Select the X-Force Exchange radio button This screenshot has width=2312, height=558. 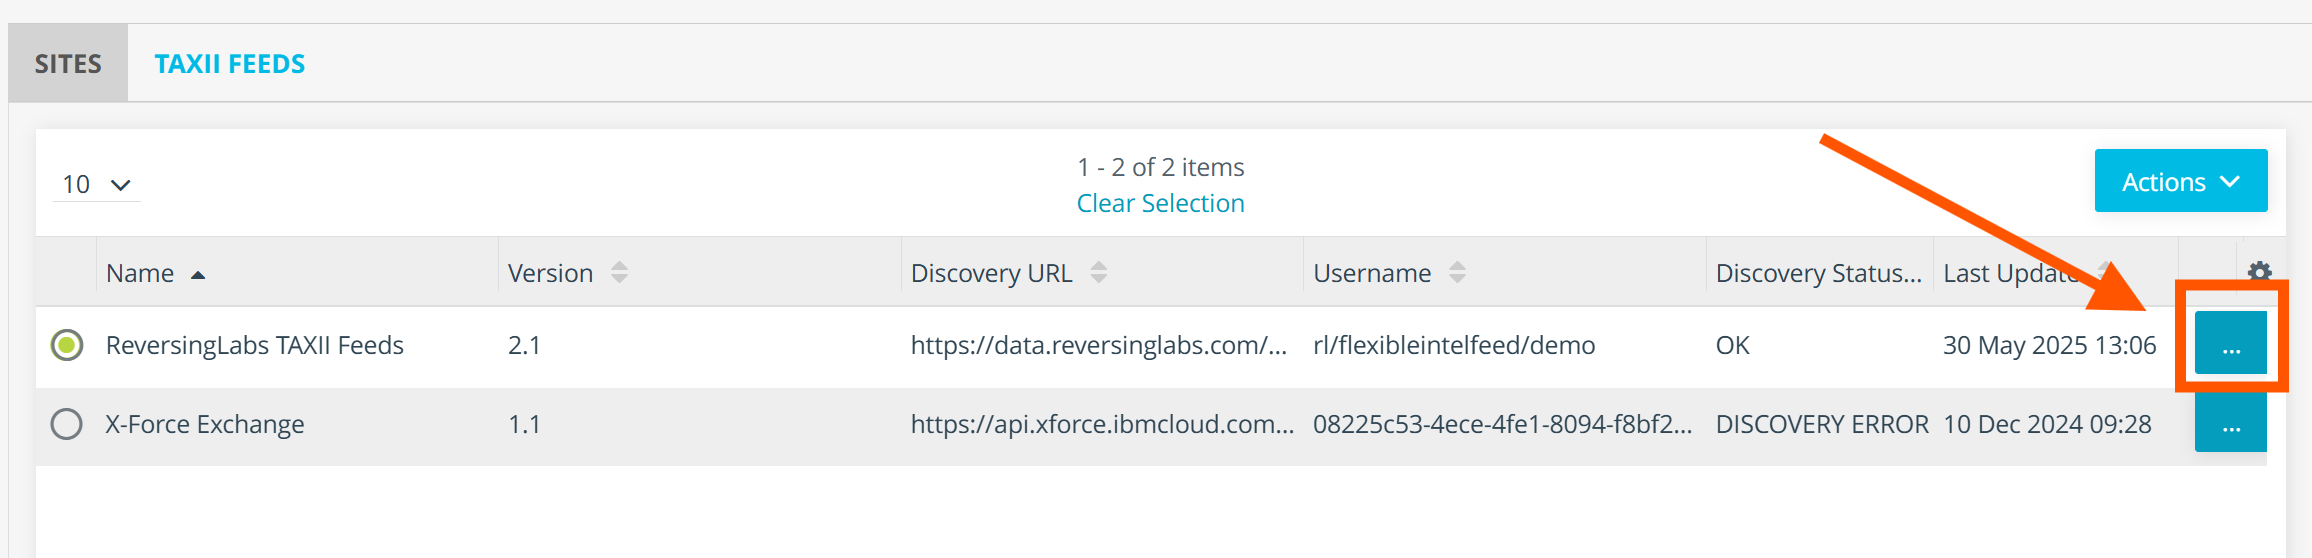67,424
